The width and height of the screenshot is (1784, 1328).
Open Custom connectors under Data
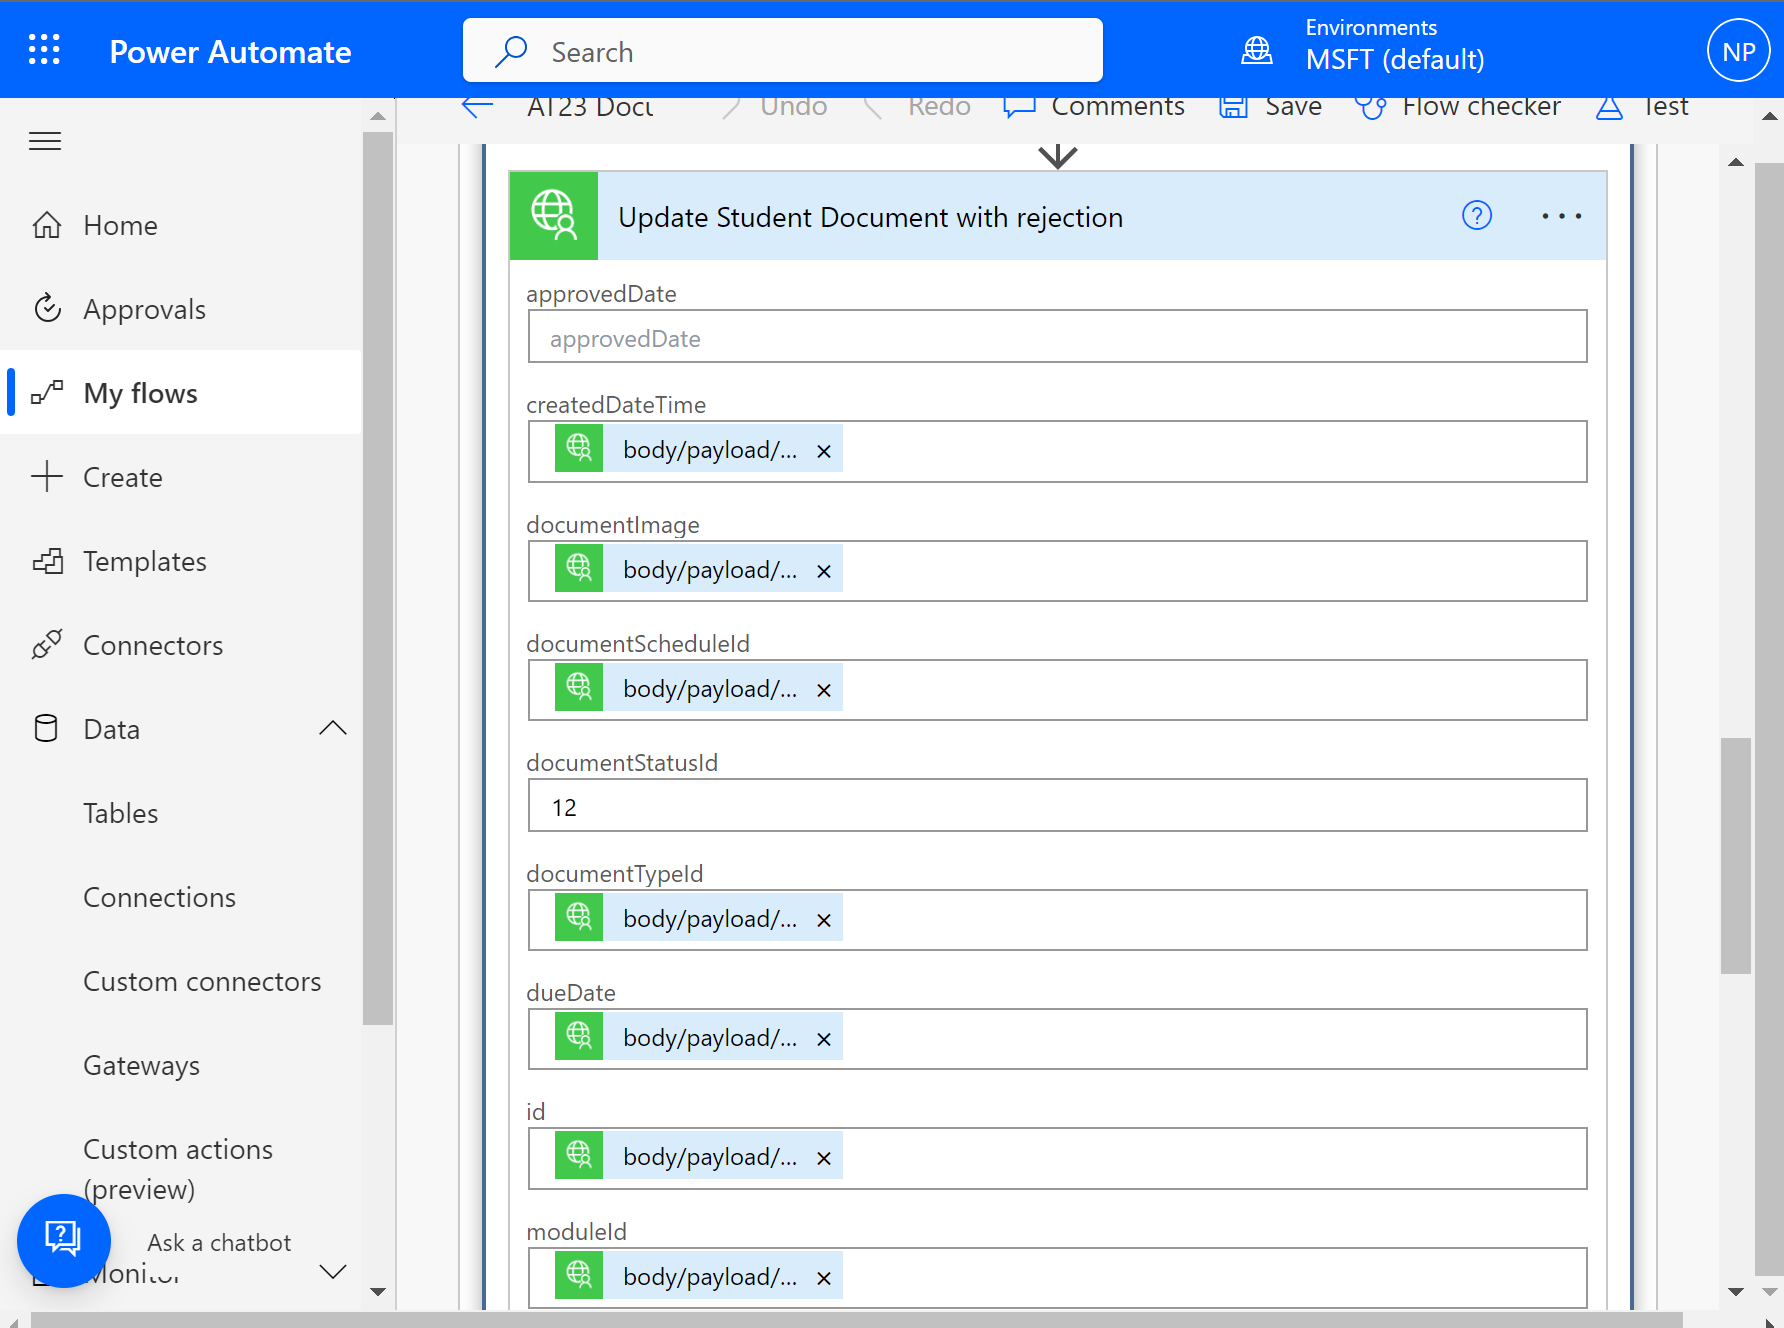[202, 981]
